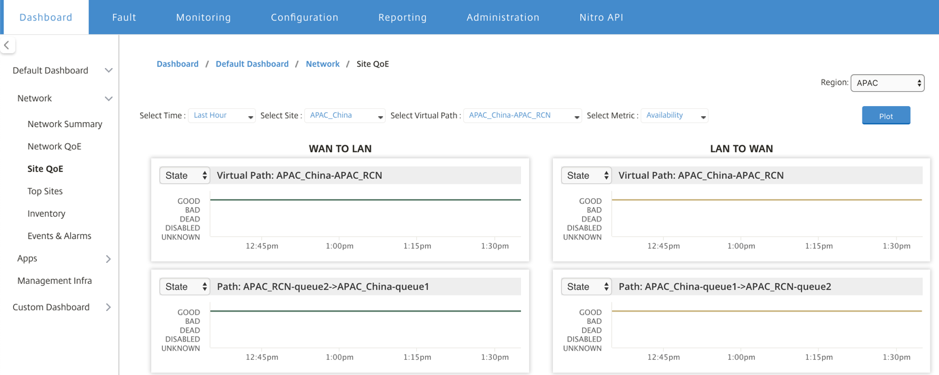This screenshot has height=375, width=939.
Task: Open the Select Virtual Path dropdown
Action: pyautogui.click(x=522, y=116)
